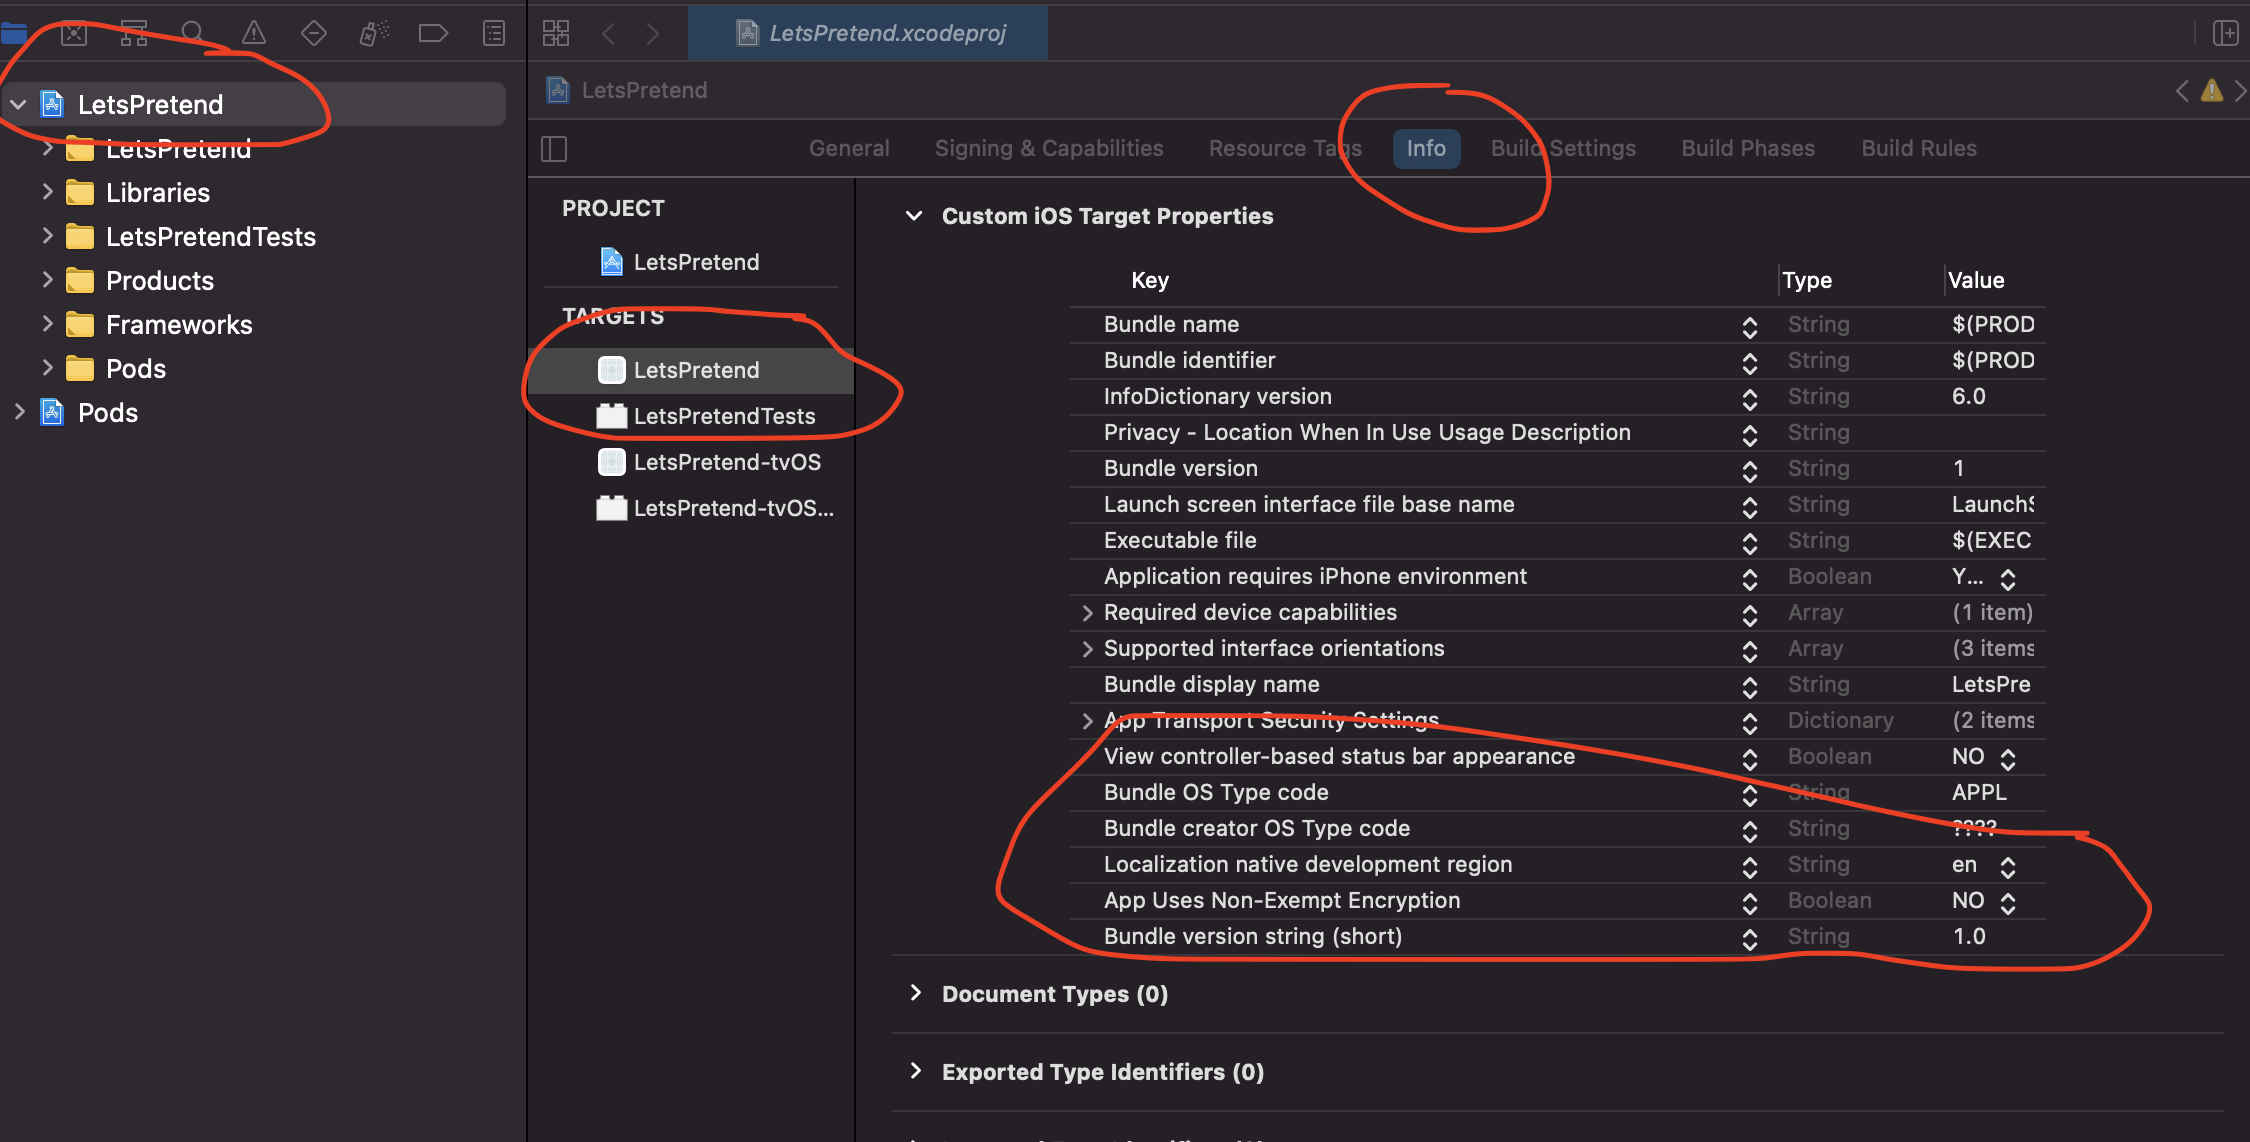
Task: Open key picker for Bundle name
Action: click(1750, 326)
